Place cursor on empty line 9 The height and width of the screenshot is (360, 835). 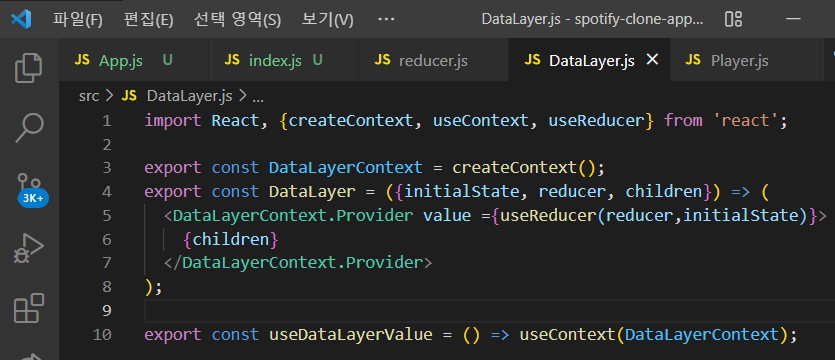pyautogui.click(x=489, y=310)
